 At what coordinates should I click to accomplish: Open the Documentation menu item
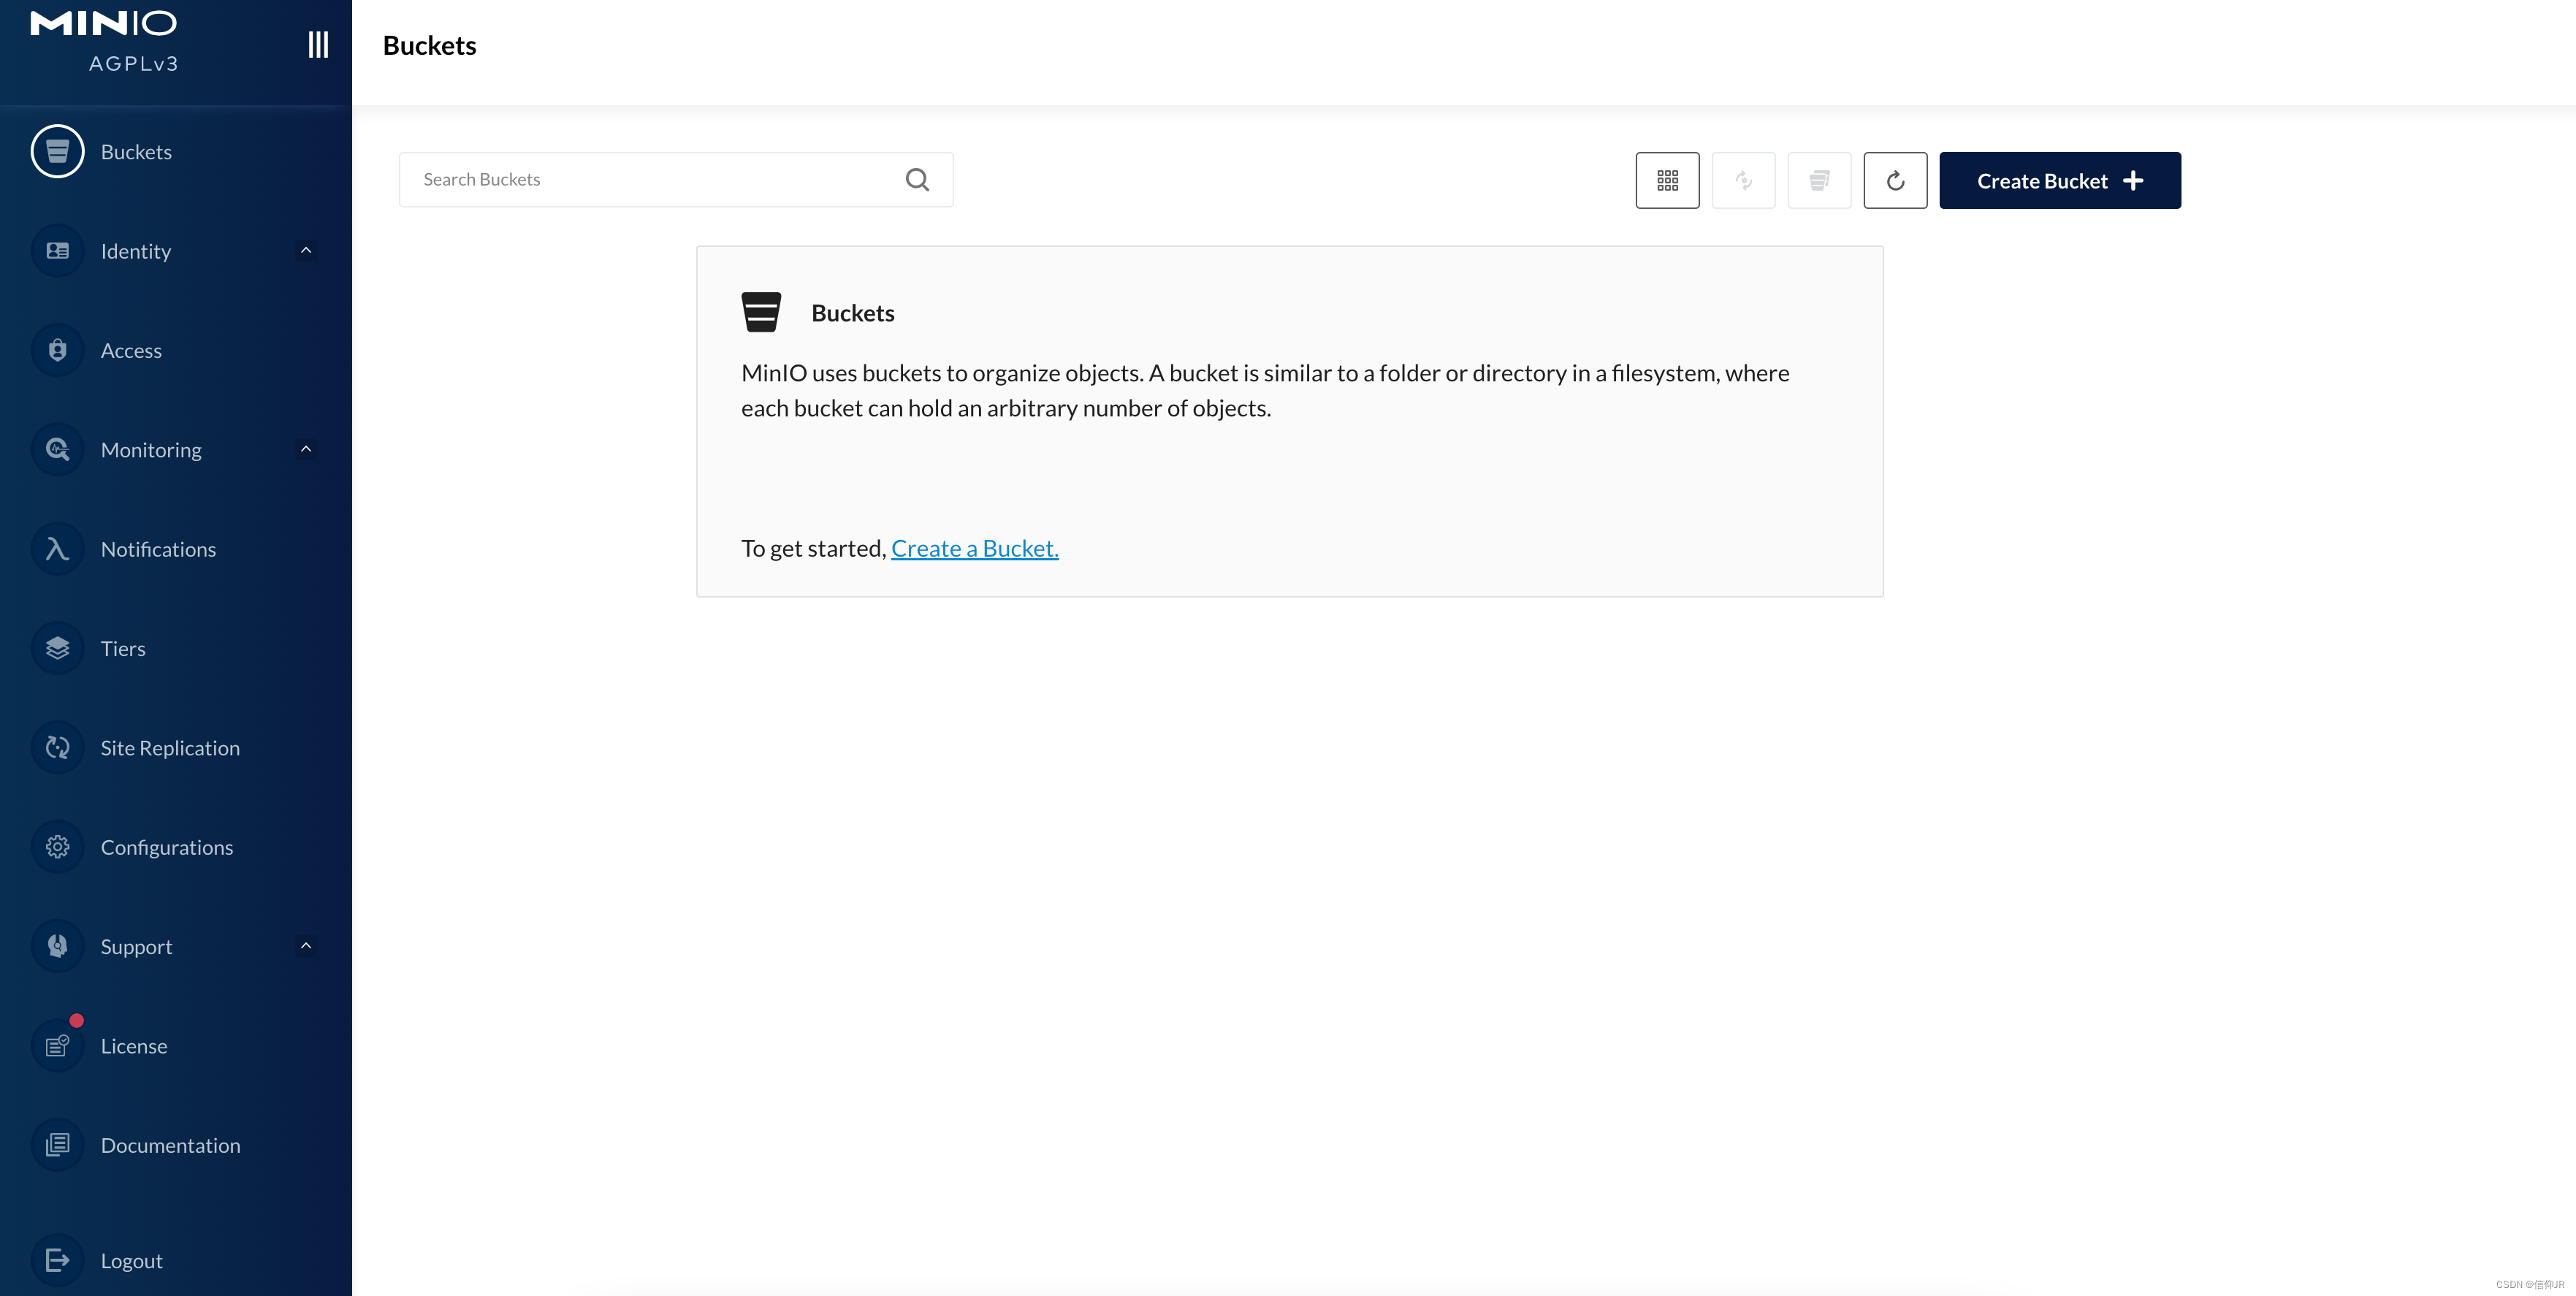pos(170,1145)
